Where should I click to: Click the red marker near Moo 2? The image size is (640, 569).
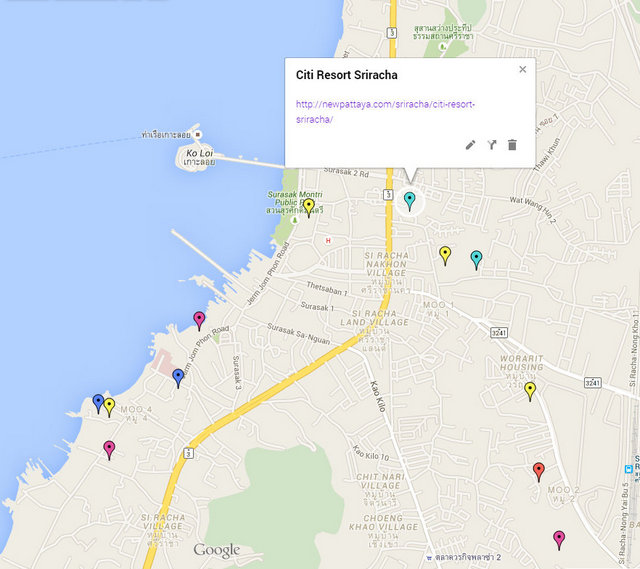pyautogui.click(x=539, y=472)
